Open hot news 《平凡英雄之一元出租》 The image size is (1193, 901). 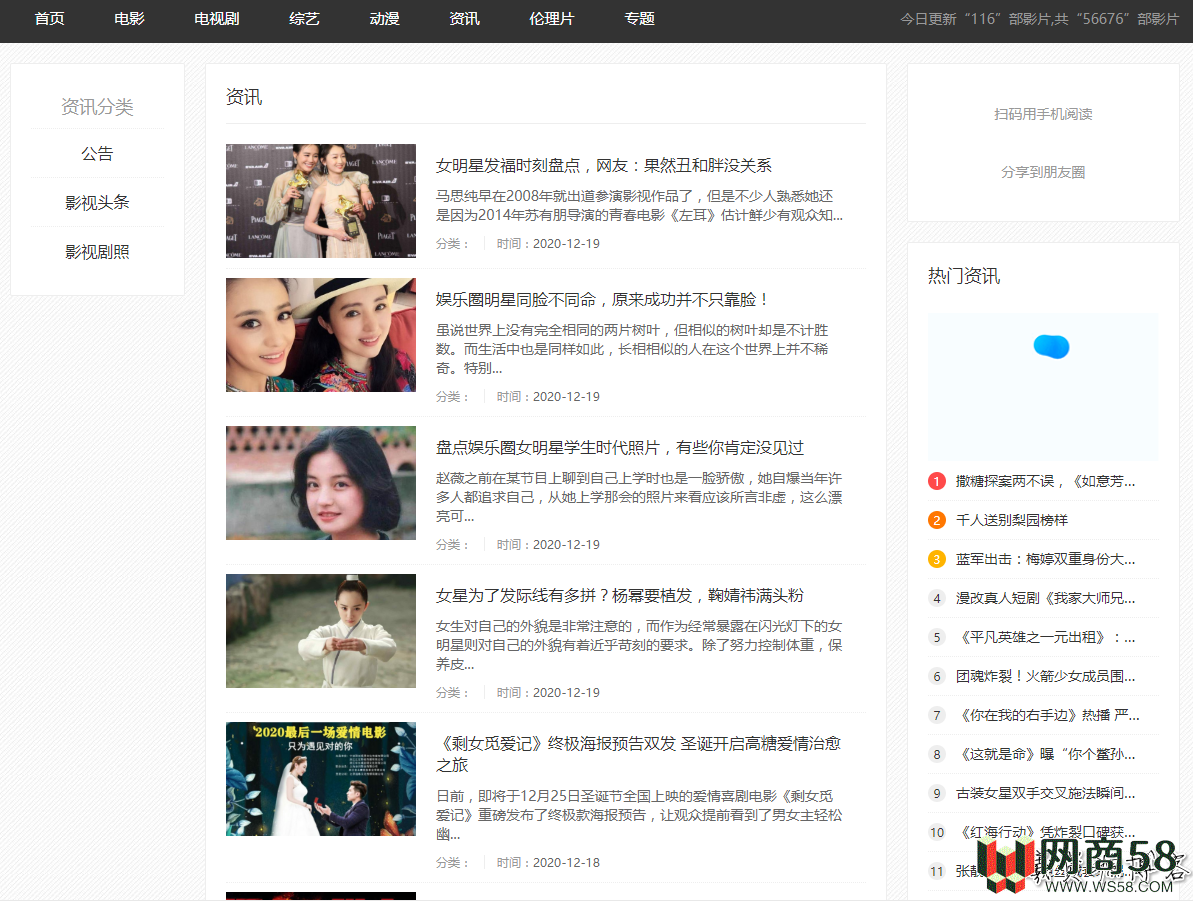click(x=1045, y=637)
